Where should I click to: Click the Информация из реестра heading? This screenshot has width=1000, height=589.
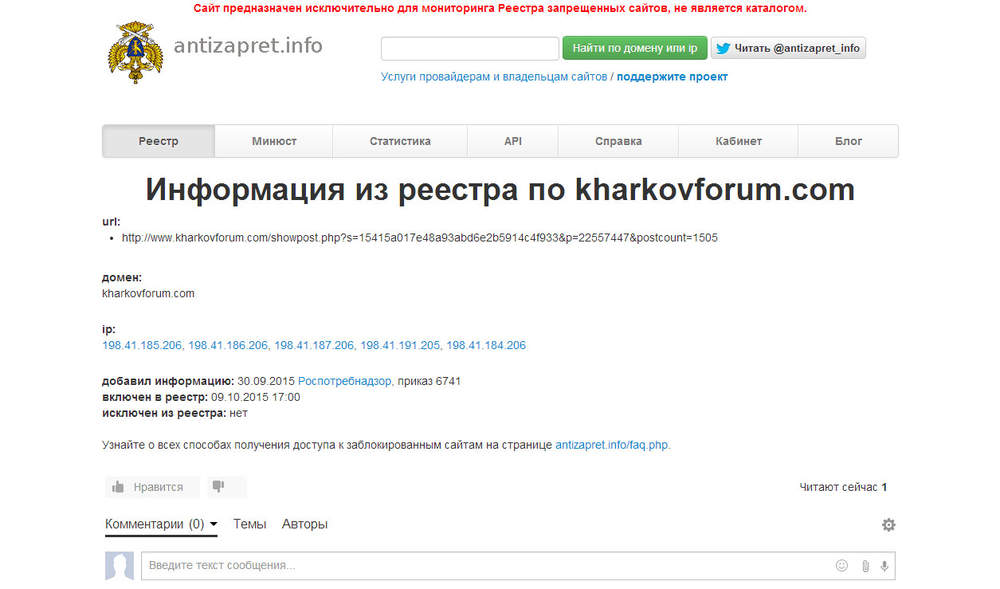500,189
